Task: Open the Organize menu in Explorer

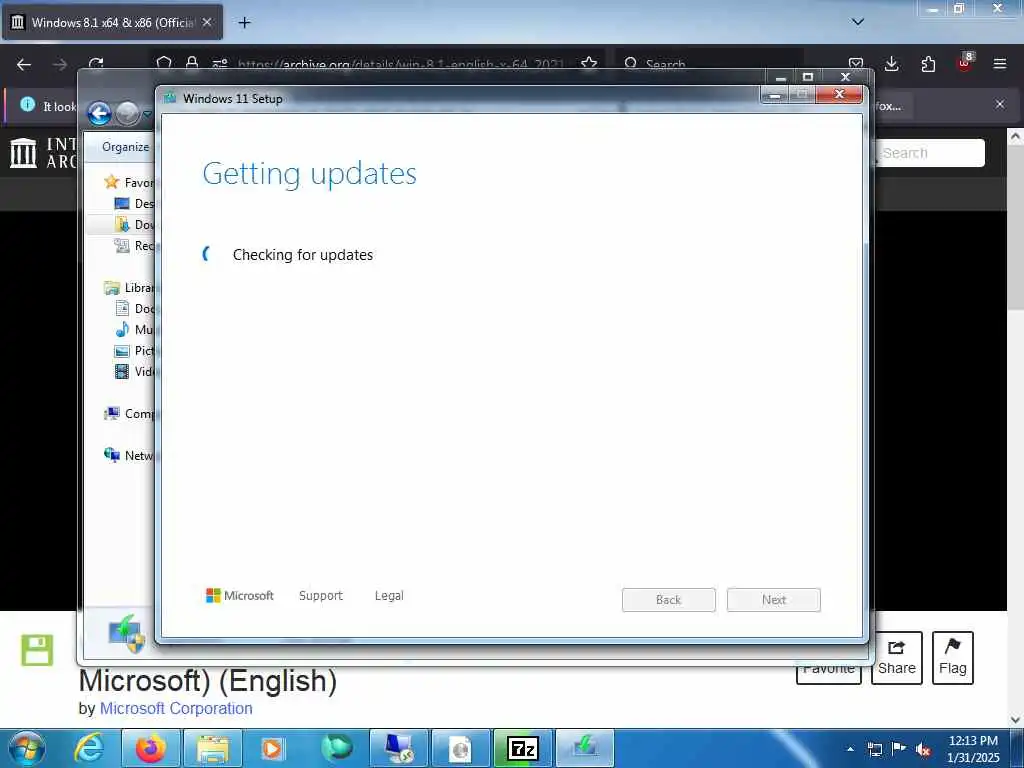Action: tap(125, 147)
